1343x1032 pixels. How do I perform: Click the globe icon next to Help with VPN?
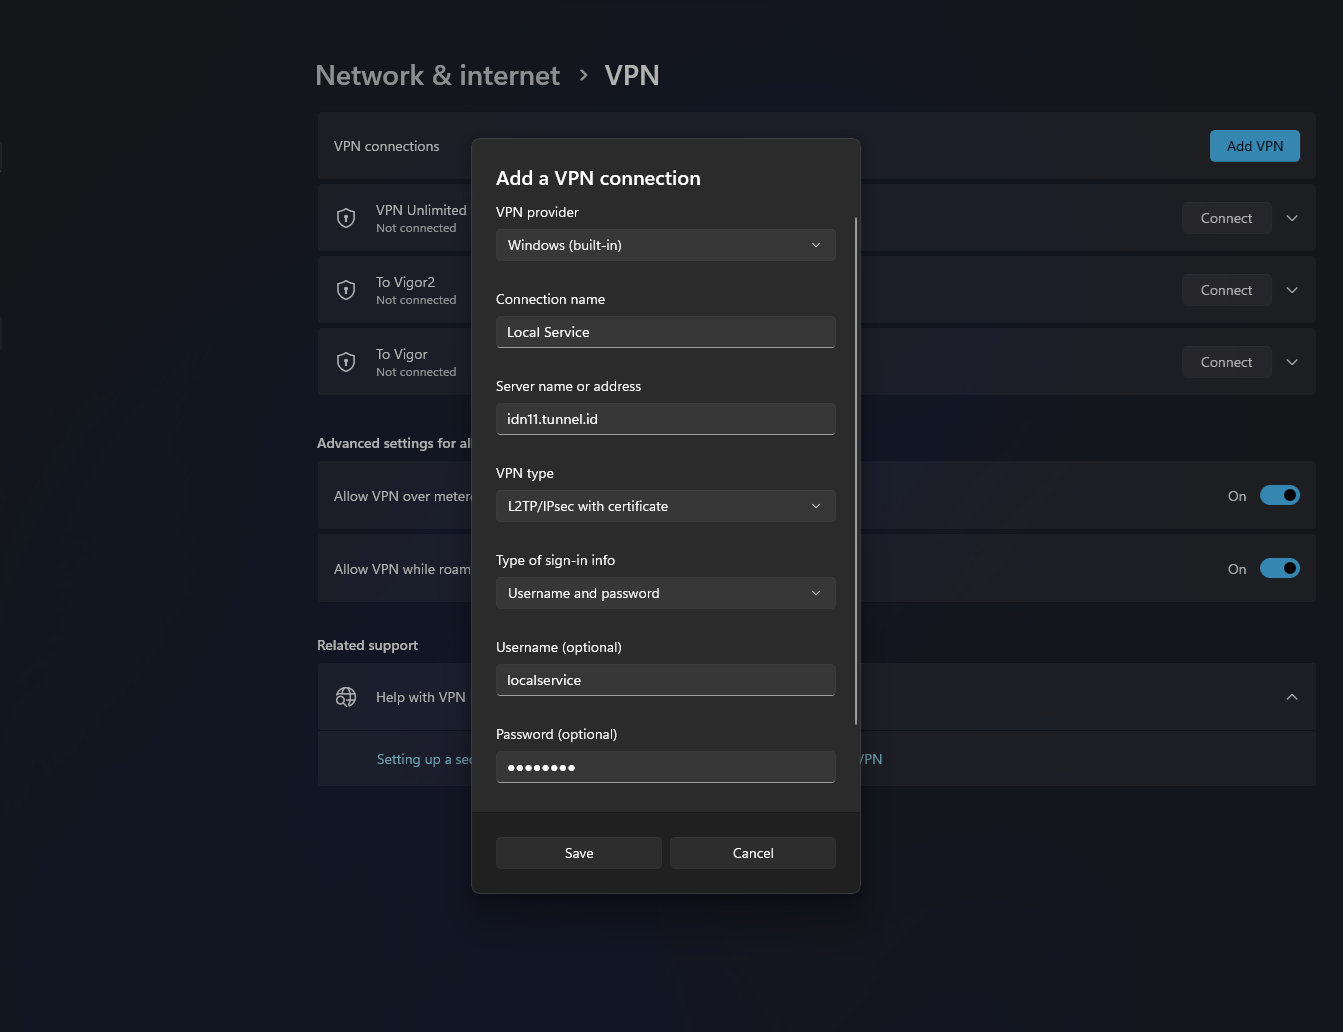pyautogui.click(x=346, y=696)
